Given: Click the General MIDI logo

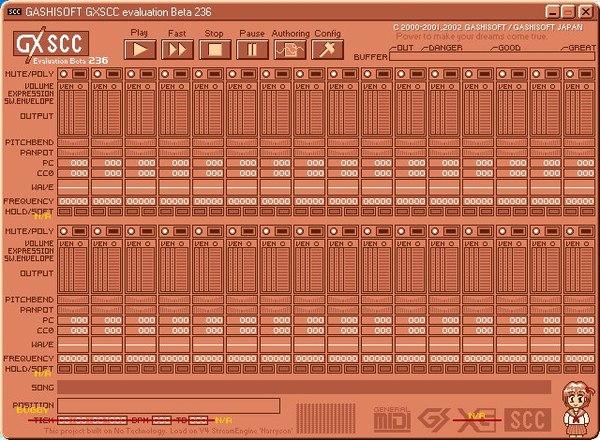Looking at the screenshot, I should click(x=392, y=417).
